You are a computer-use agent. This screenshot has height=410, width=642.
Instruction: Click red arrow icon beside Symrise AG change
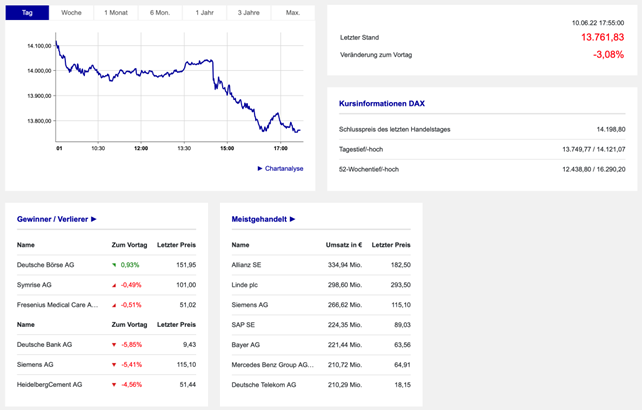(114, 285)
